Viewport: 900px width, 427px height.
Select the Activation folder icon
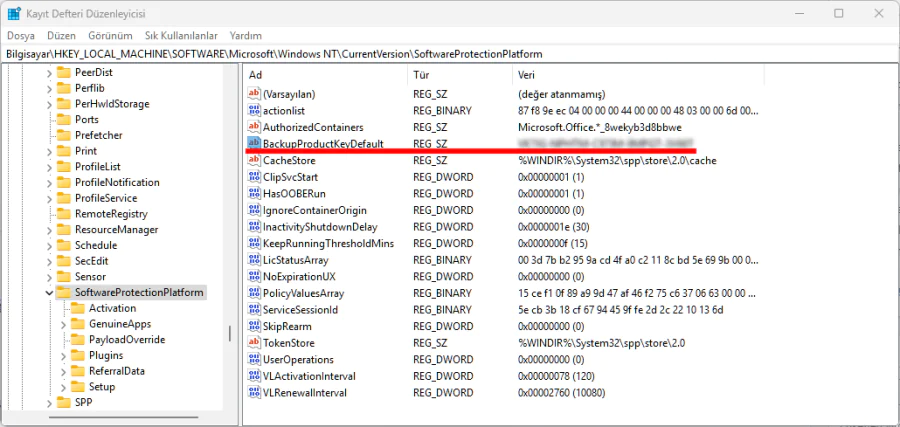click(x=77, y=308)
